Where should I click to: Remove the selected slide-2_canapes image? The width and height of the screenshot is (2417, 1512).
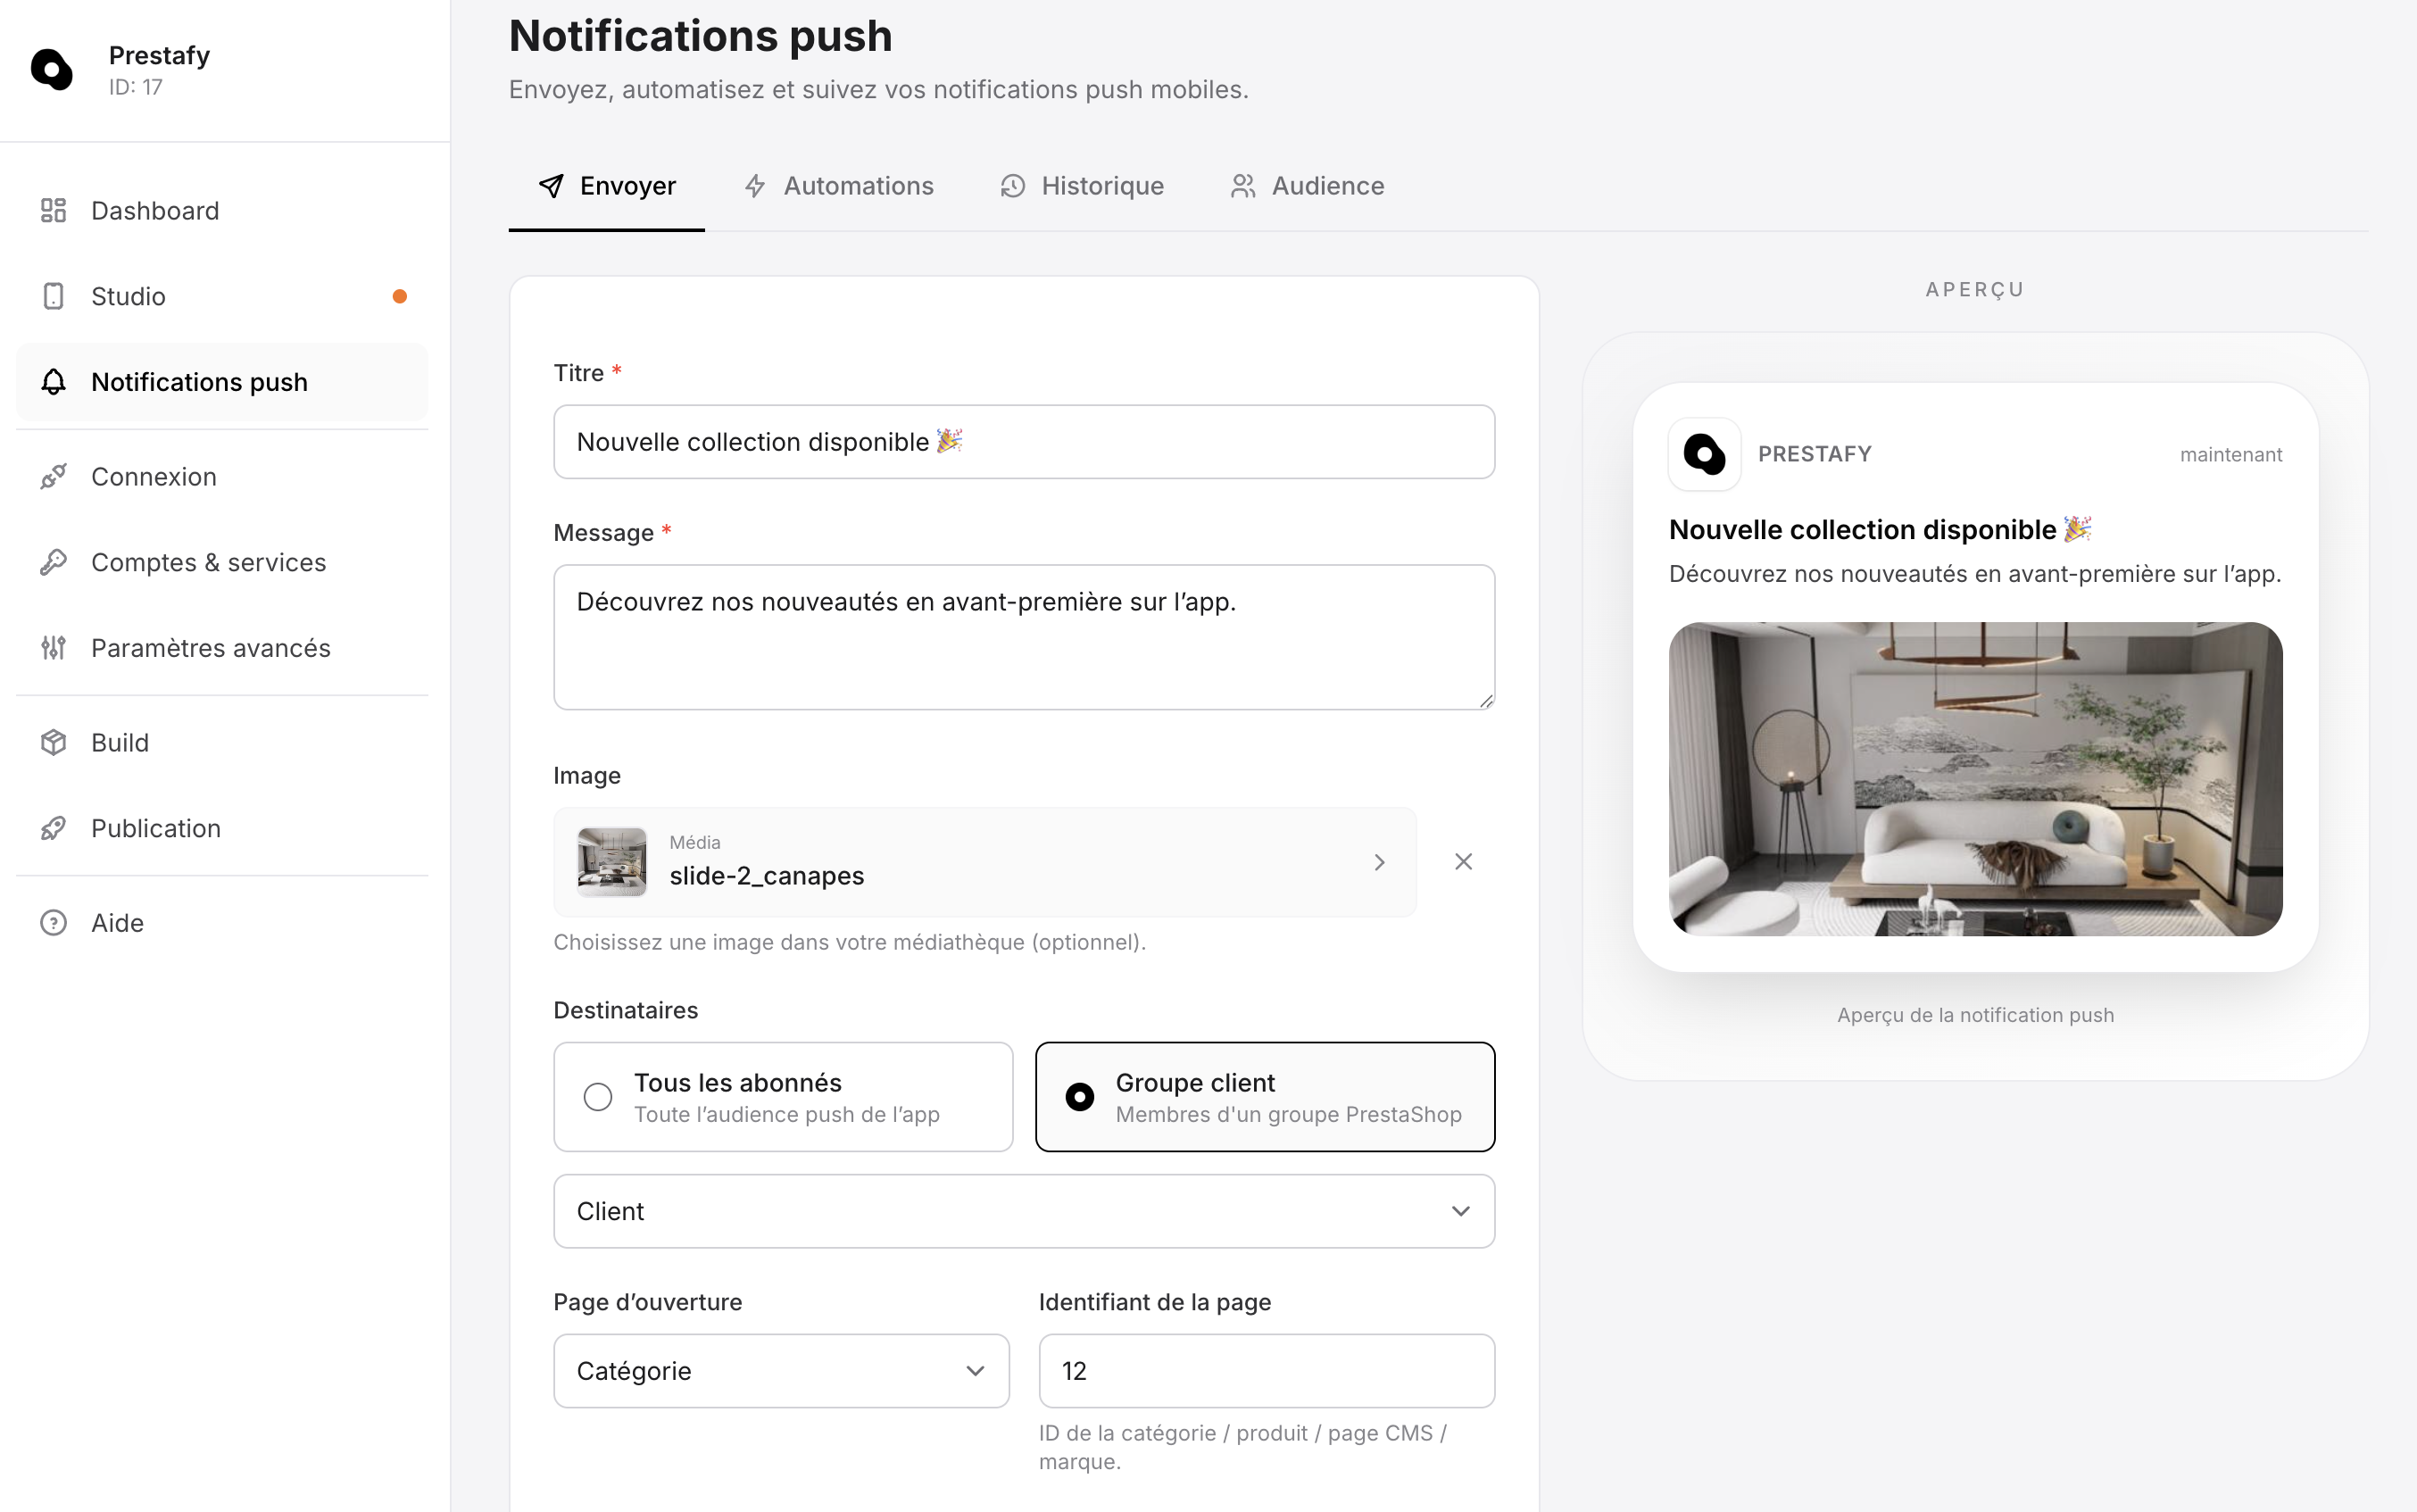coord(1463,862)
